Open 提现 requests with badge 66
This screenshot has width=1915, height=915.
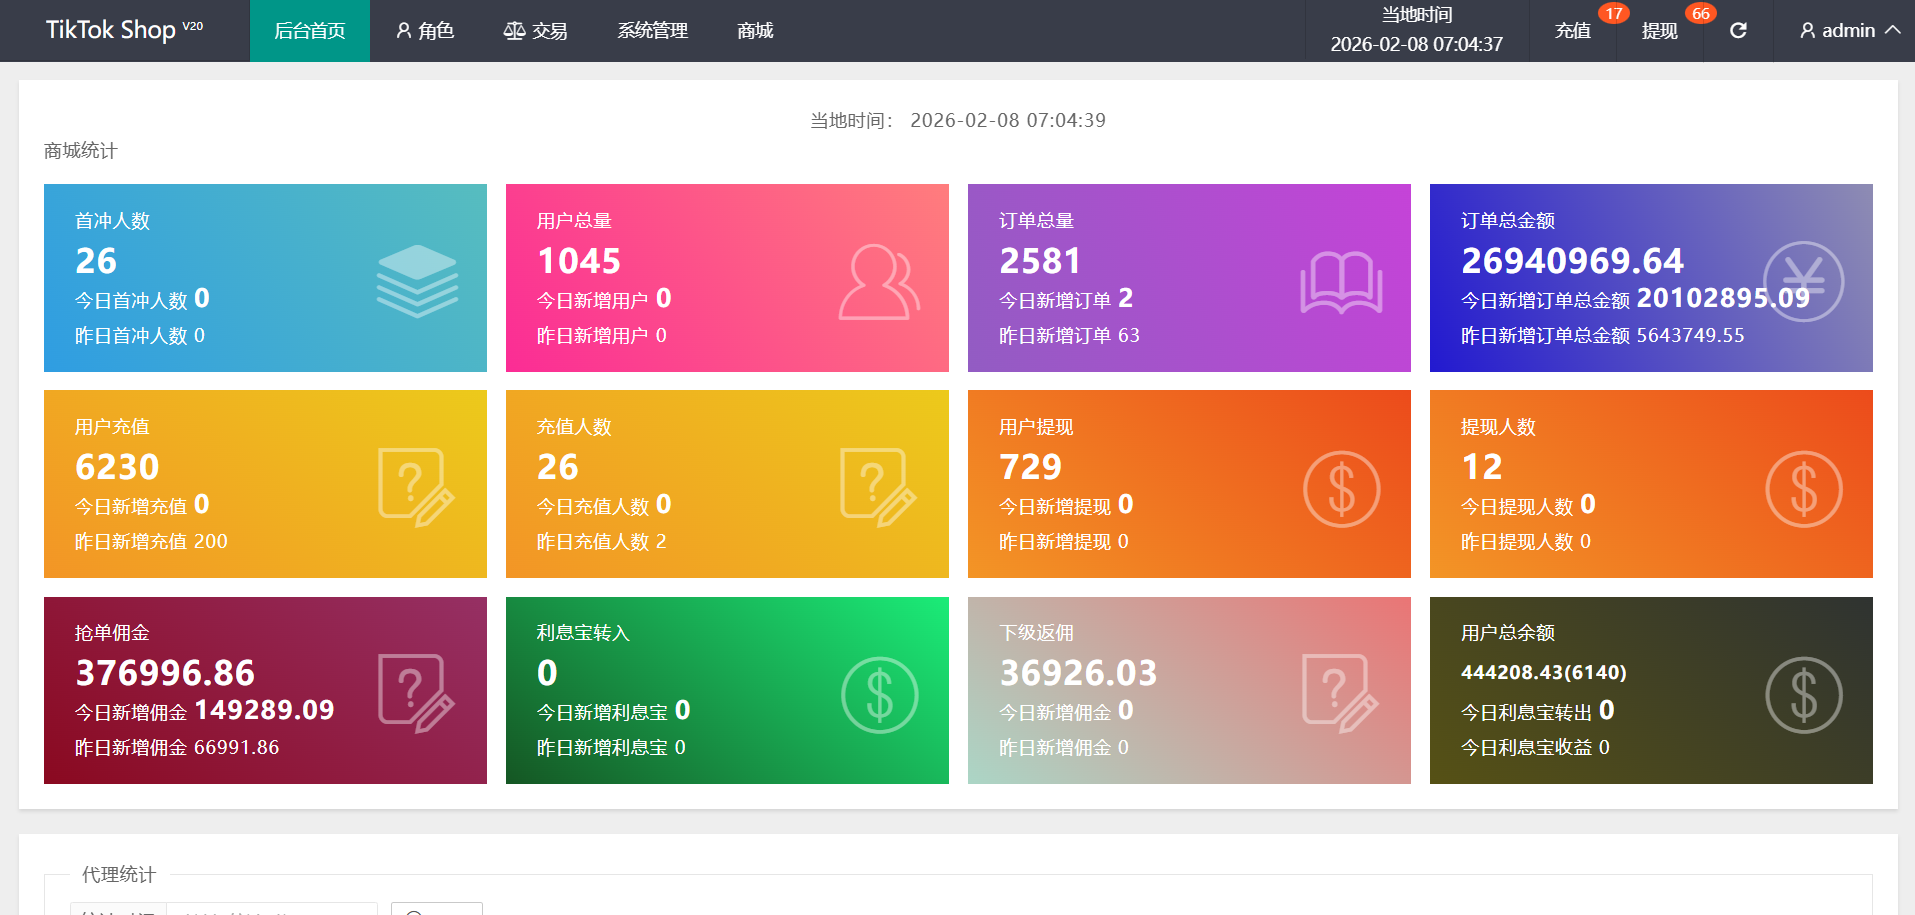[1660, 31]
